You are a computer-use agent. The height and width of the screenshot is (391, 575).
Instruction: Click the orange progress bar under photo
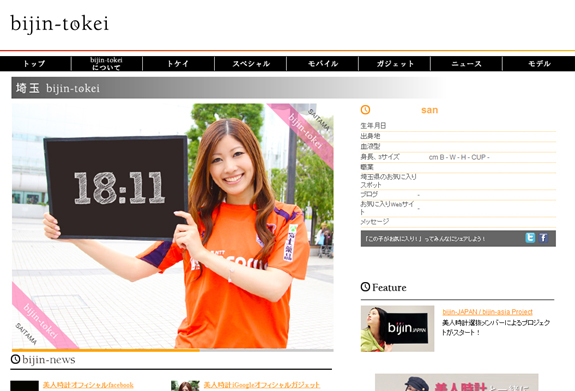pos(106,350)
